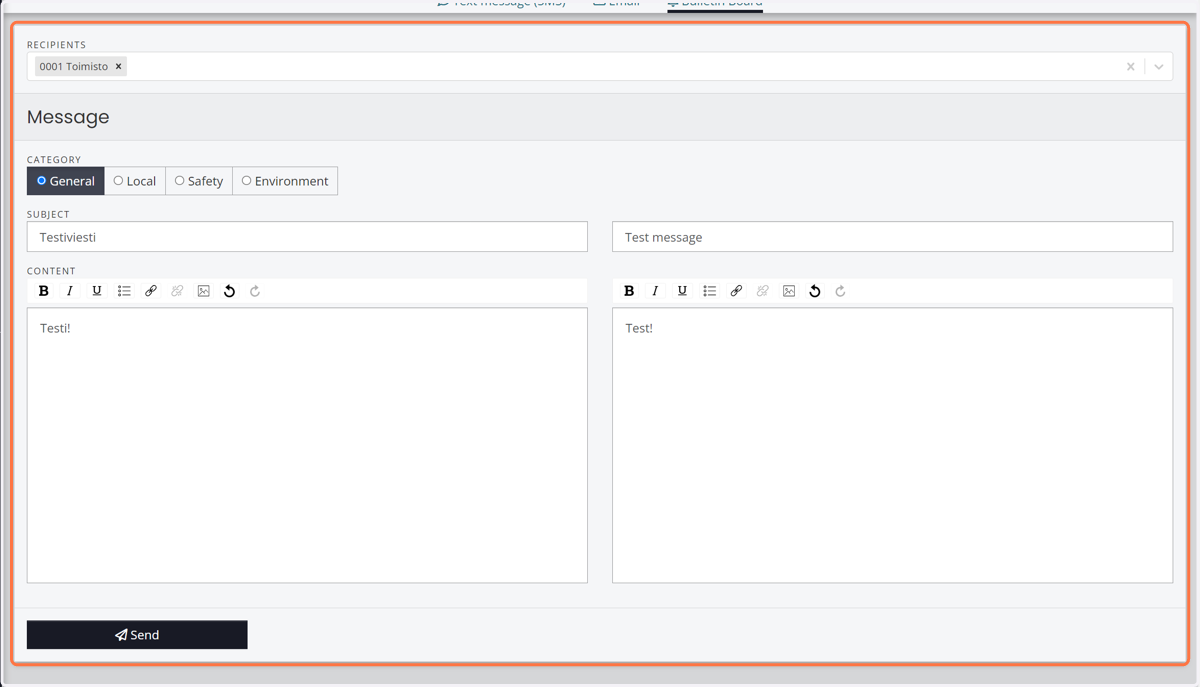
Task: Switch to the Bulletin Board tab
Action: [715, 4]
